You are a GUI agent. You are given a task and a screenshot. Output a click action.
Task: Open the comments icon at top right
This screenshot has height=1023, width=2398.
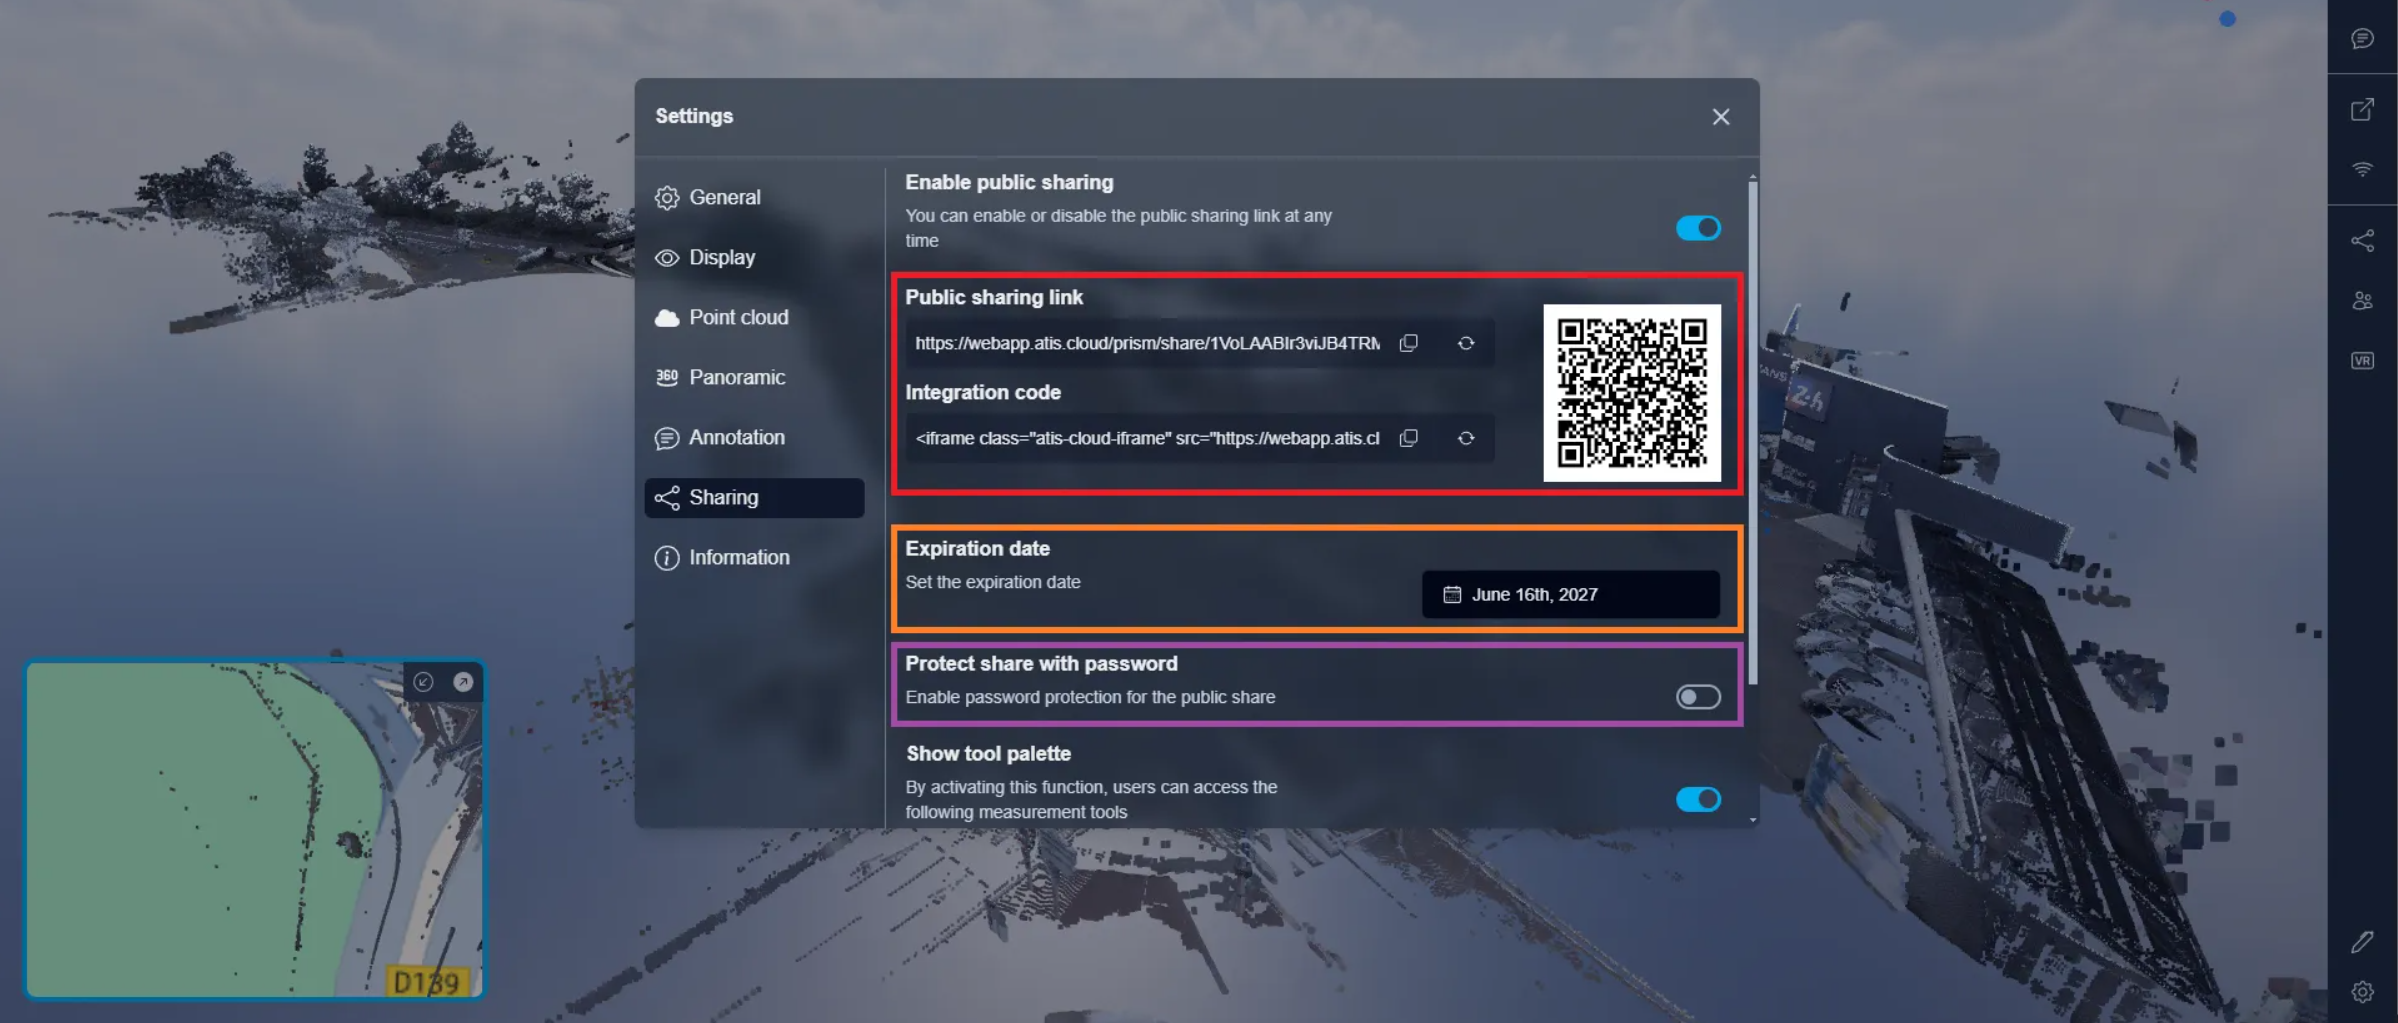pos(2362,39)
